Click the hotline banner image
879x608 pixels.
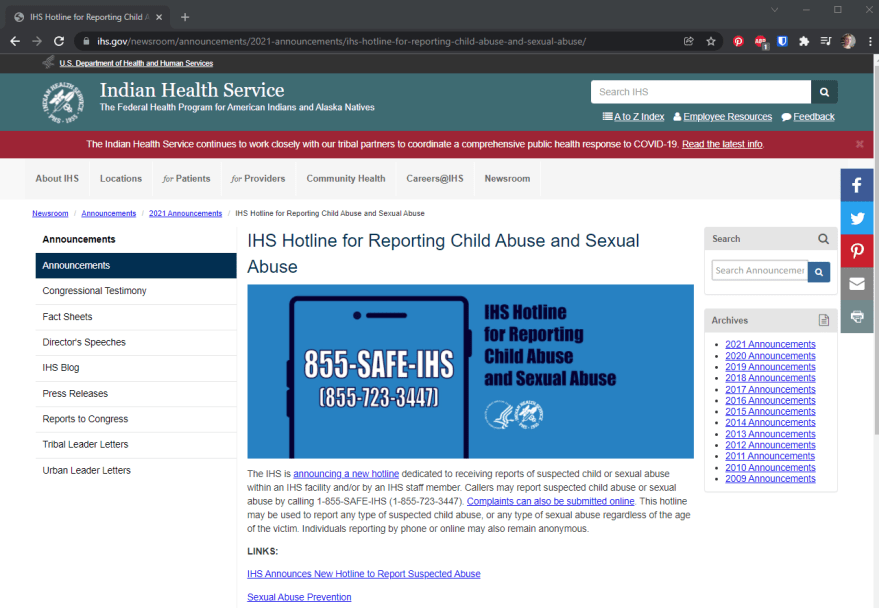click(x=470, y=371)
